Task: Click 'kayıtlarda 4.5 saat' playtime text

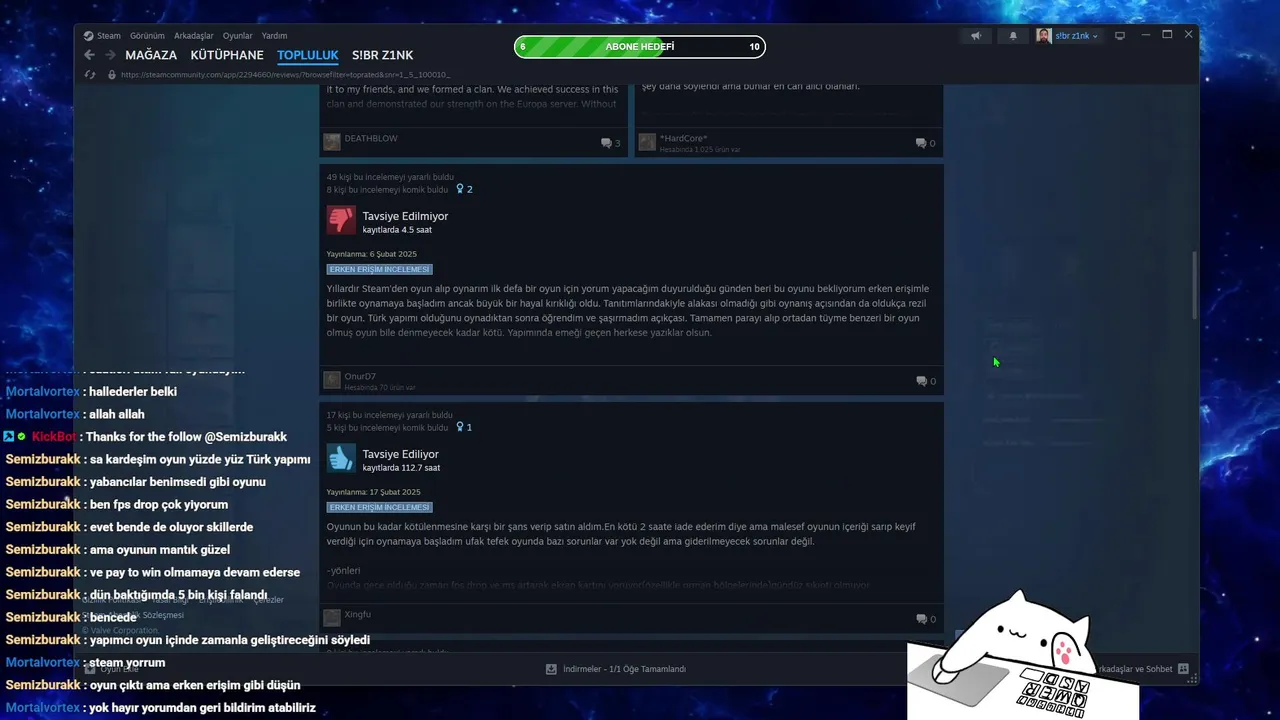Action: coord(397,230)
